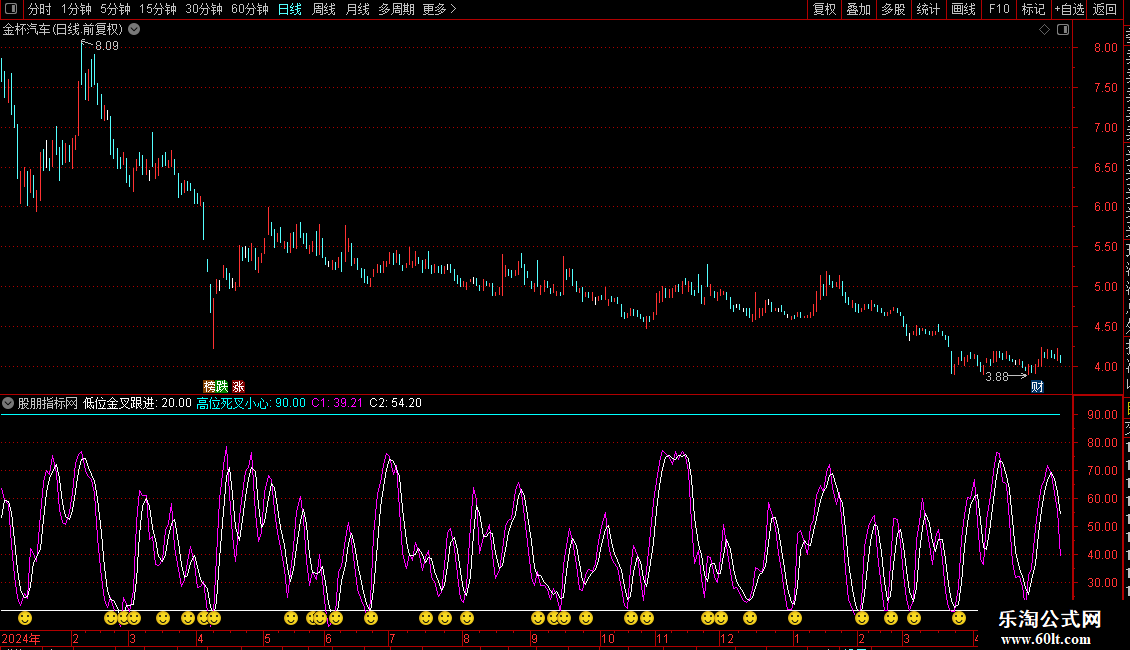
Task: Select the 60分钟 timeframe
Action: pyautogui.click(x=250, y=9)
